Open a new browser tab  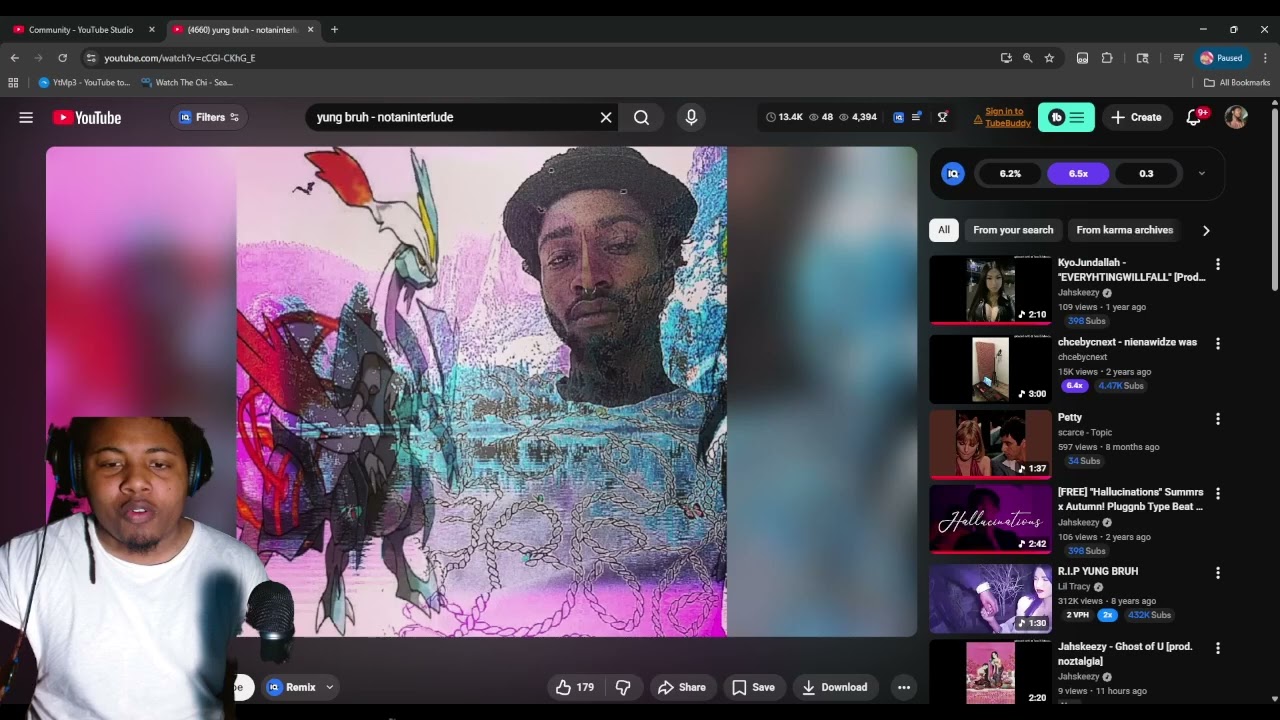pos(334,30)
